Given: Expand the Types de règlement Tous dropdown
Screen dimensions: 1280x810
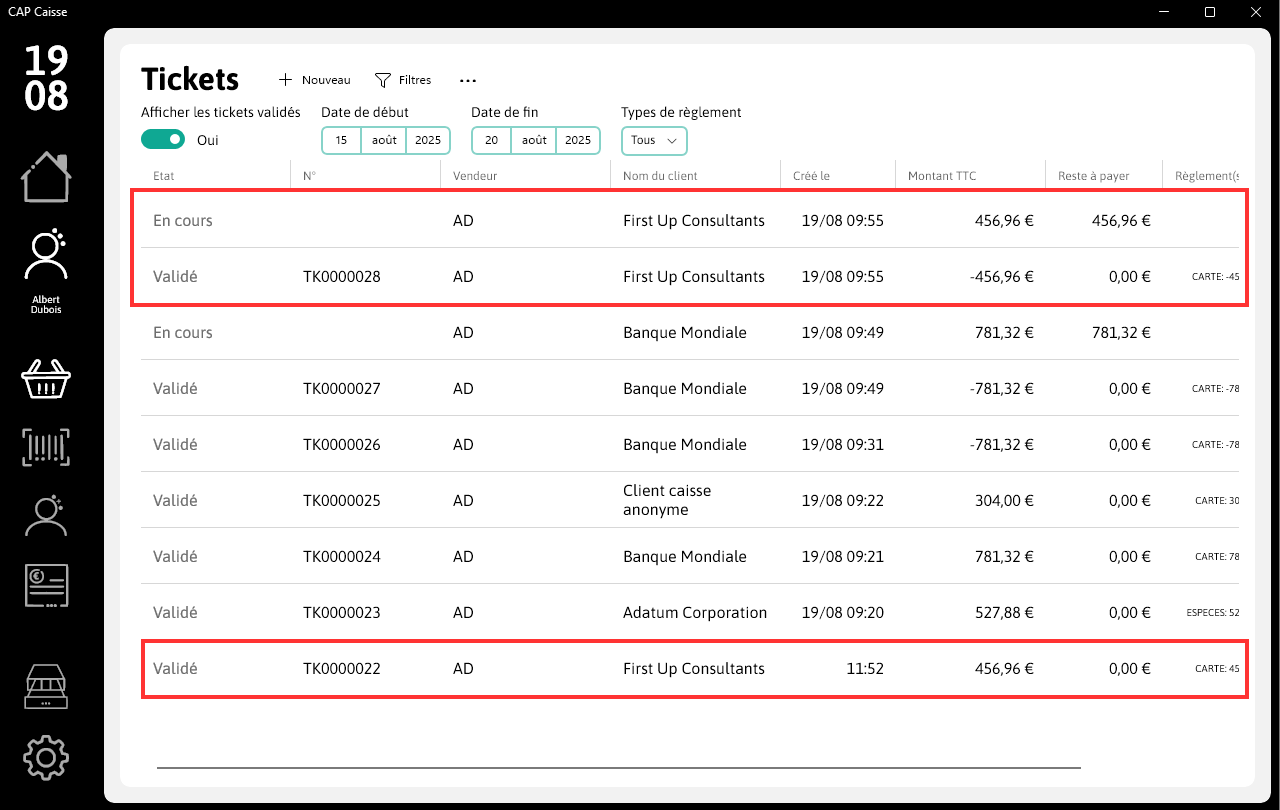Looking at the screenshot, I should point(654,140).
